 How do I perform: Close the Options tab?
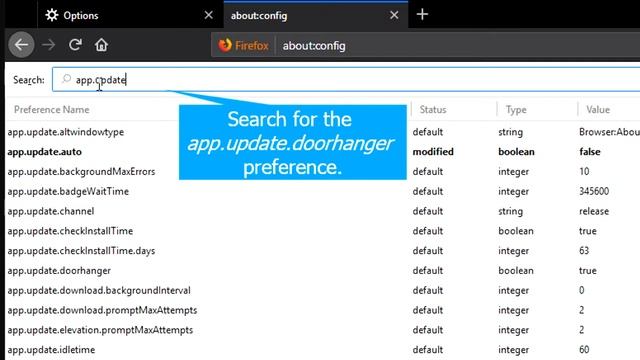pyautogui.click(x=209, y=15)
